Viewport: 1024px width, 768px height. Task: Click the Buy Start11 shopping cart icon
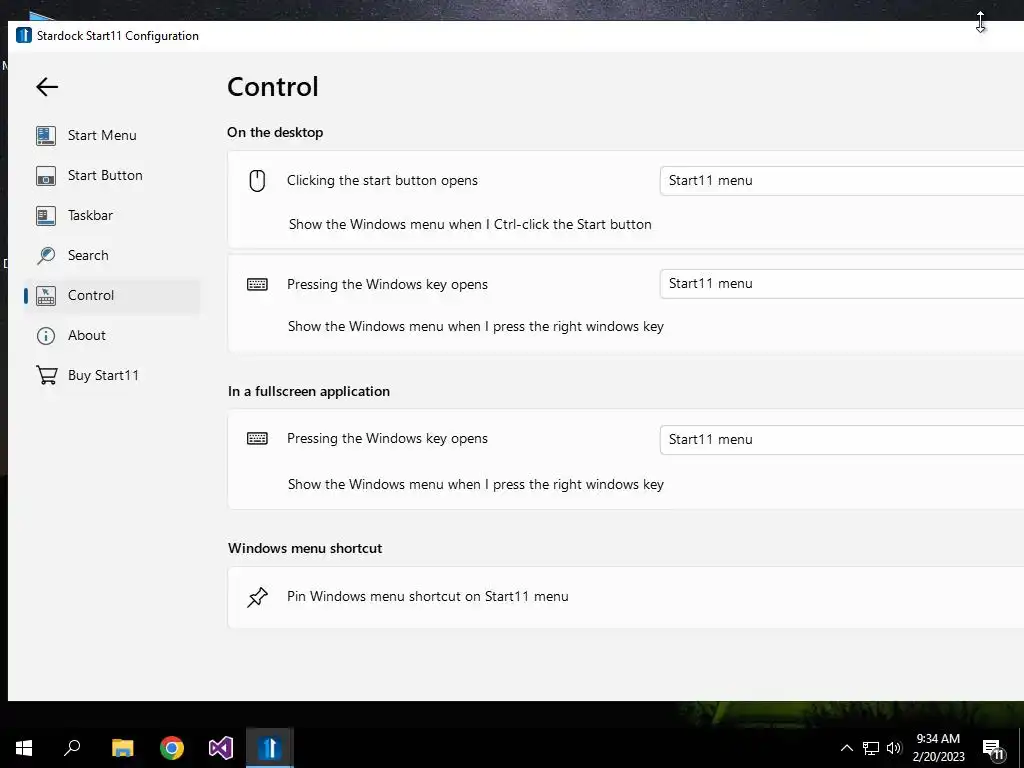point(46,376)
